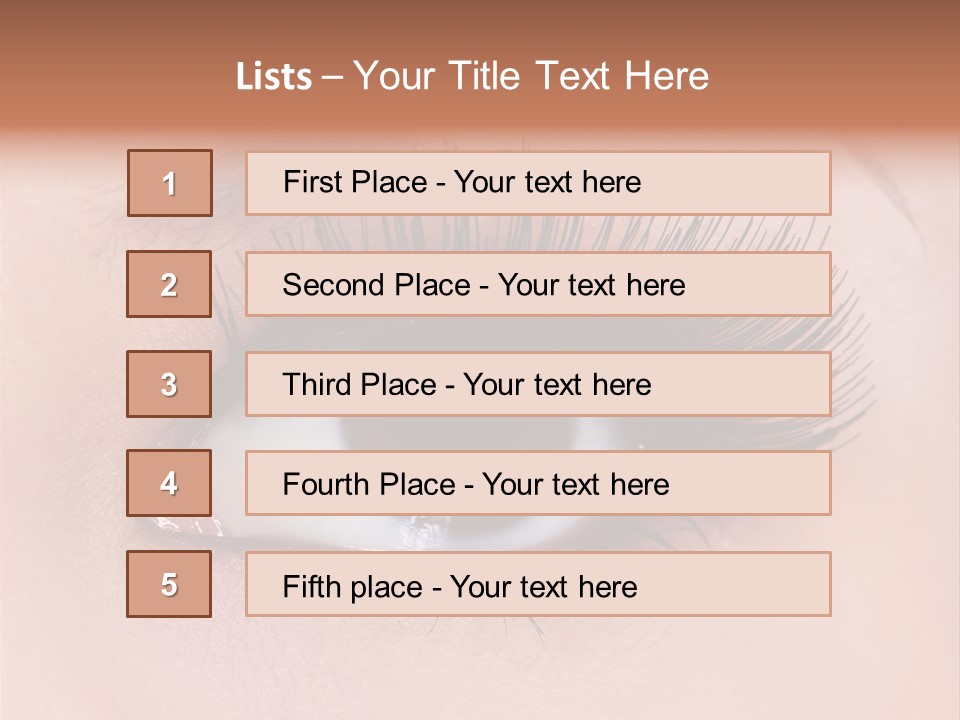Click the bold word "Lists" in title
This screenshot has width=960, height=720.
click(x=274, y=77)
